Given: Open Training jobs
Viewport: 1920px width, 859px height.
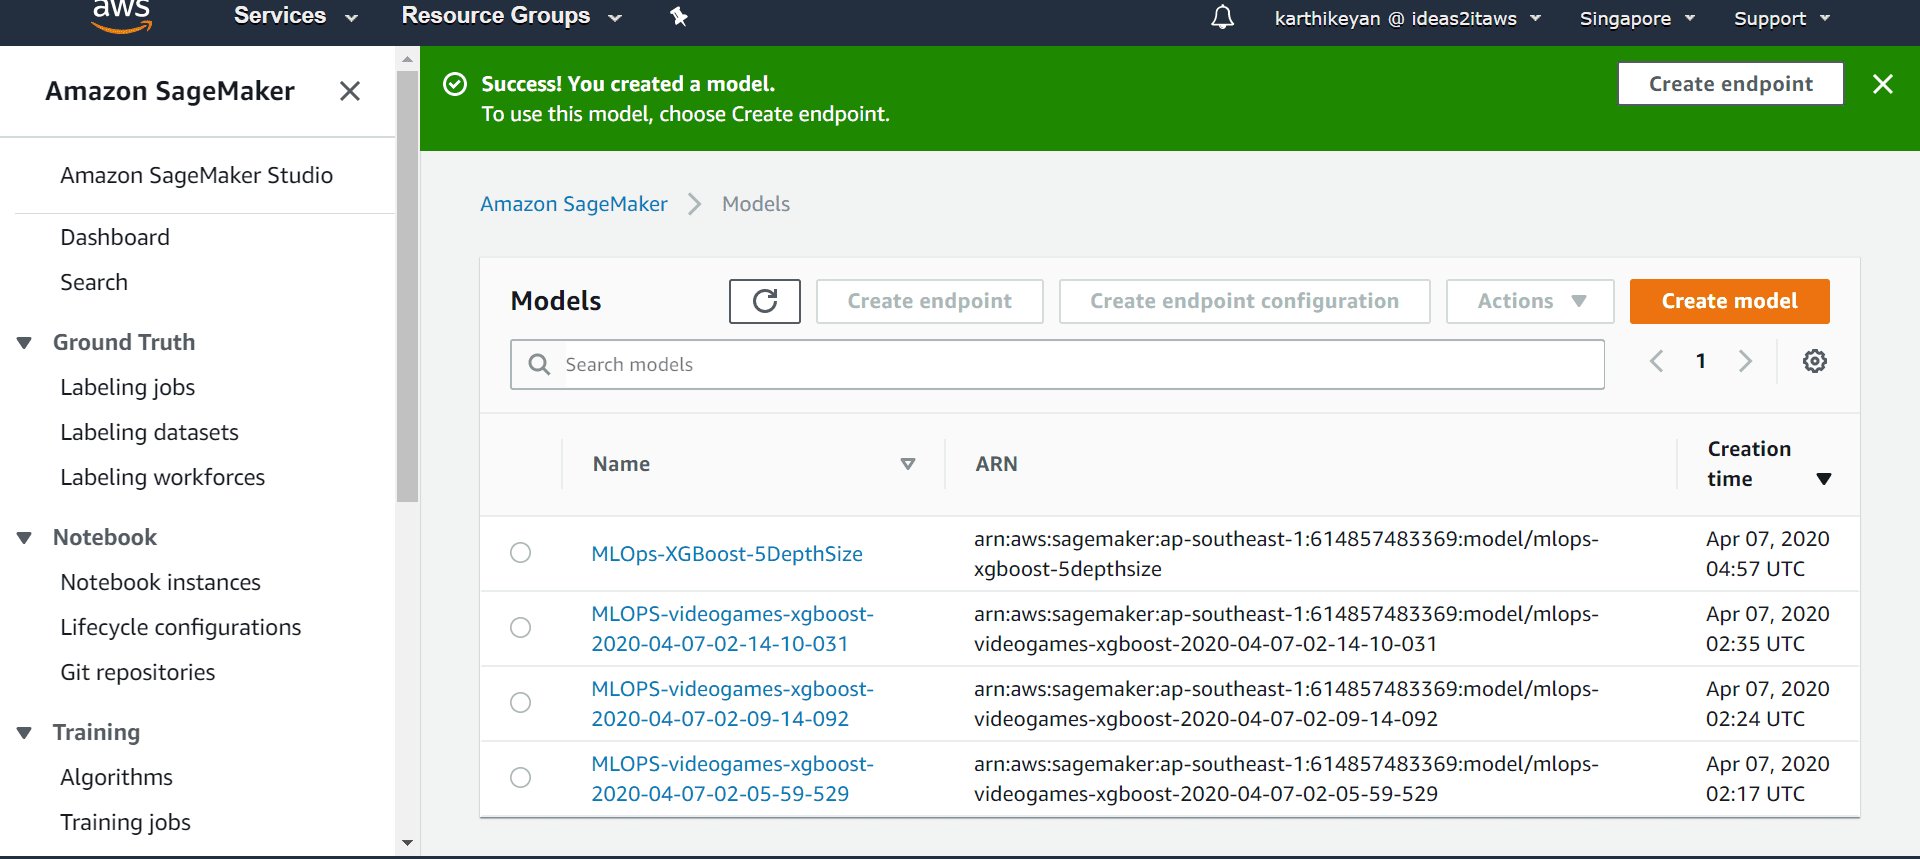Looking at the screenshot, I should click(x=125, y=822).
